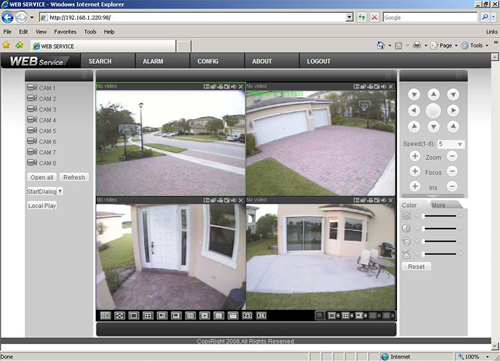Open the StartDialog dropdown

point(45,191)
